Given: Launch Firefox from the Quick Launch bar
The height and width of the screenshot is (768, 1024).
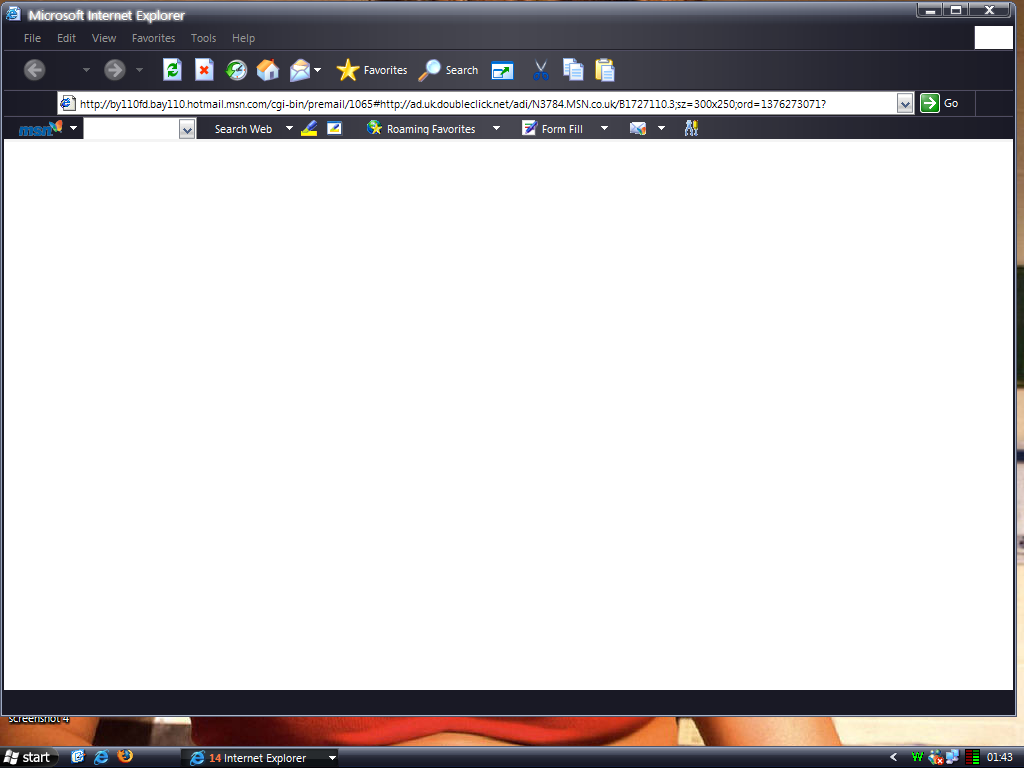Looking at the screenshot, I should [125, 757].
